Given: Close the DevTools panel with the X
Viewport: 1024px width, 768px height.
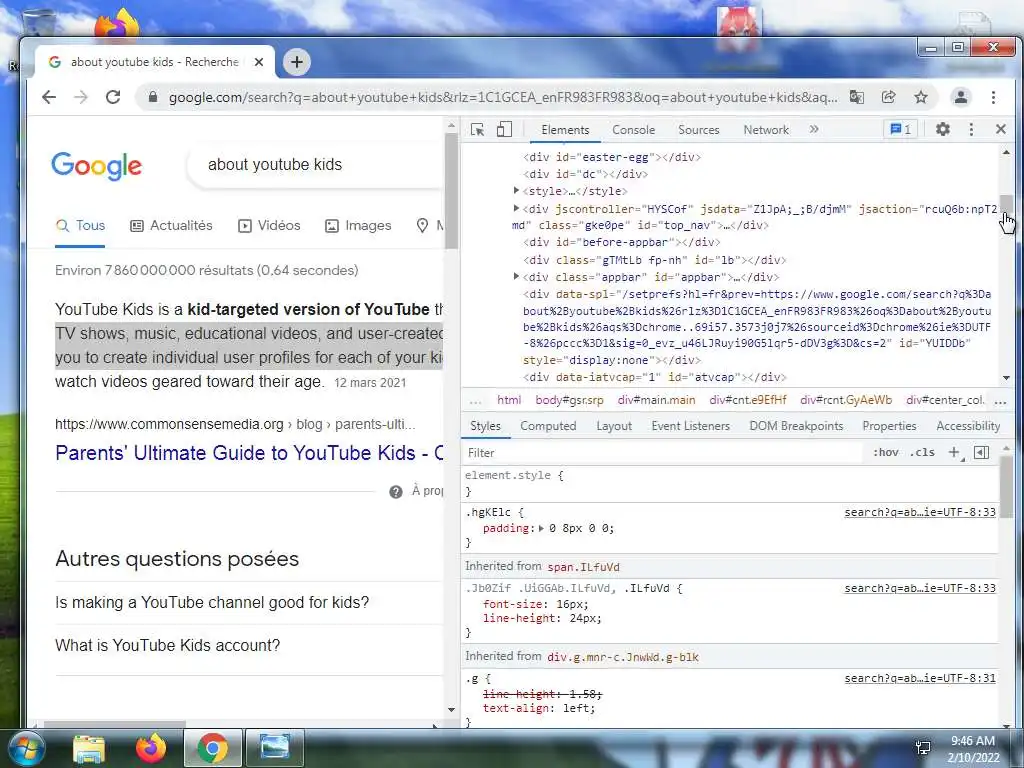Looking at the screenshot, I should [x=1000, y=129].
